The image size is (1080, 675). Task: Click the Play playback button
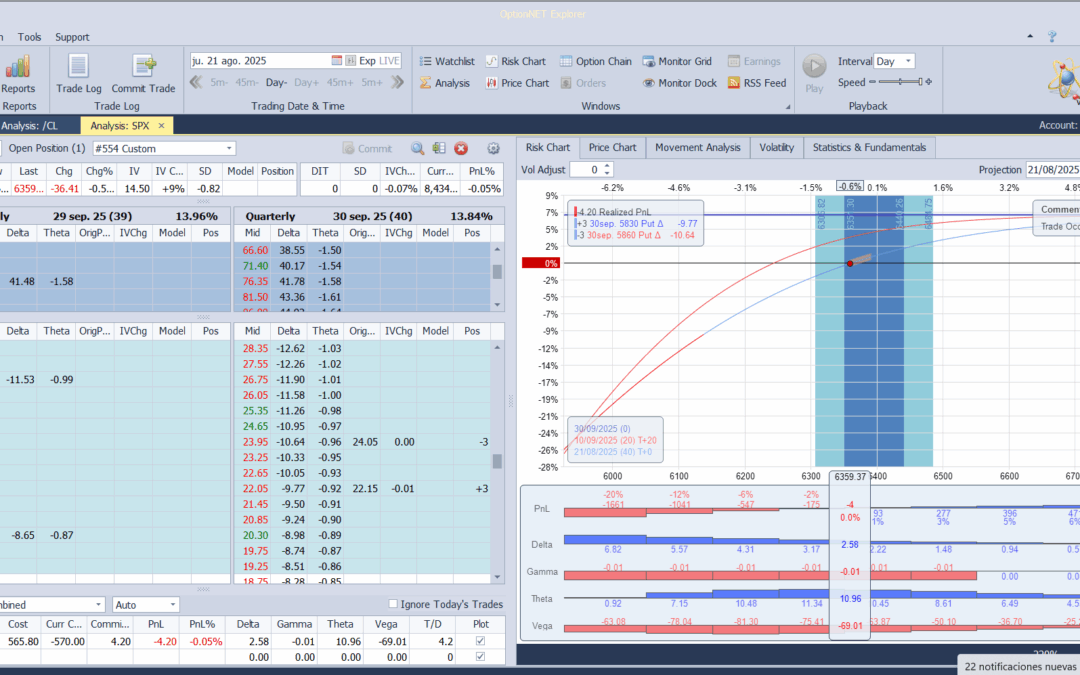[814, 67]
